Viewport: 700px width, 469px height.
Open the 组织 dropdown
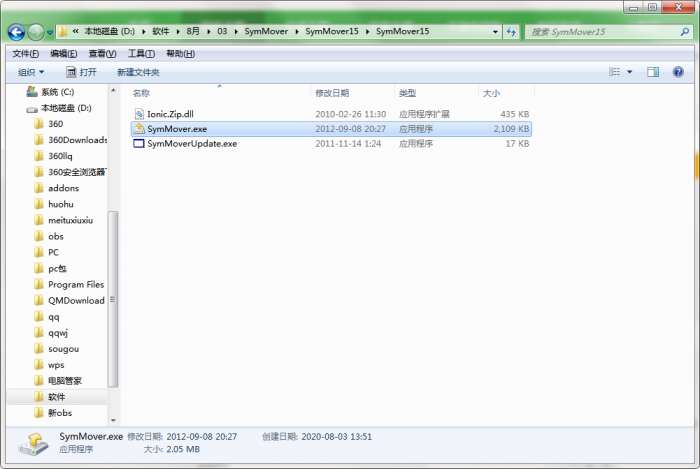(31, 72)
